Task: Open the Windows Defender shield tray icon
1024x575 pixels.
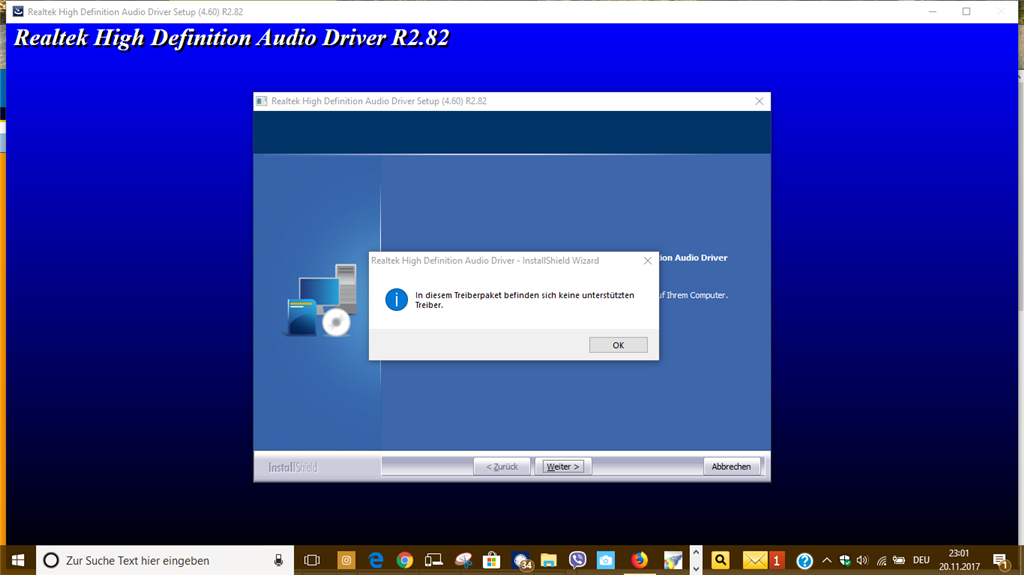Action: click(x=845, y=561)
